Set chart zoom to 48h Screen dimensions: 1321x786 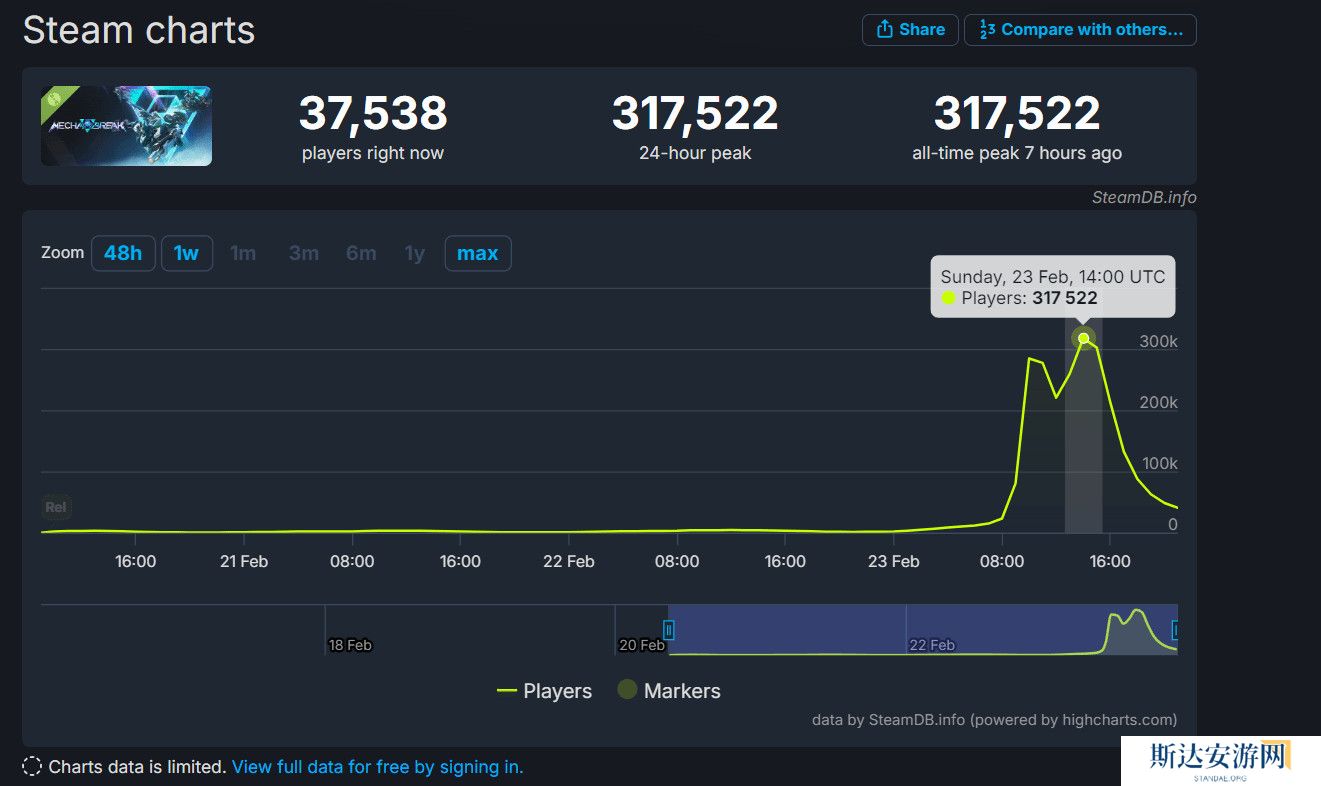123,253
